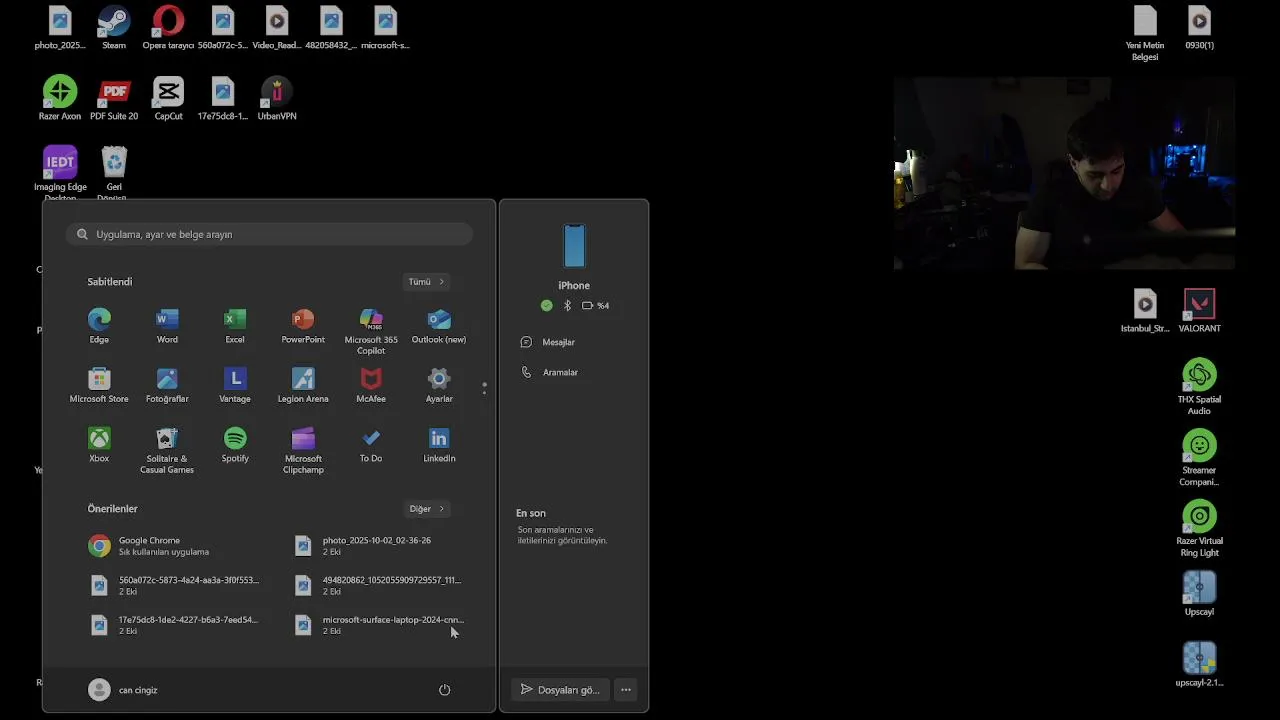Viewport: 1280px width, 720px height.
Task: Select Upscayl desktop shortcut
Action: [x=1199, y=593]
